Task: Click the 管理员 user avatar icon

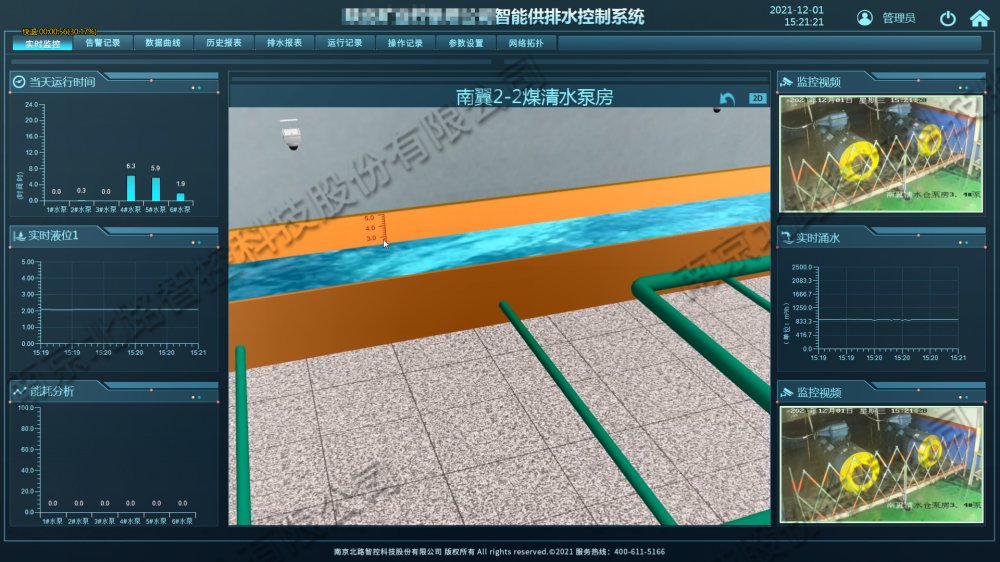Action: (x=865, y=18)
